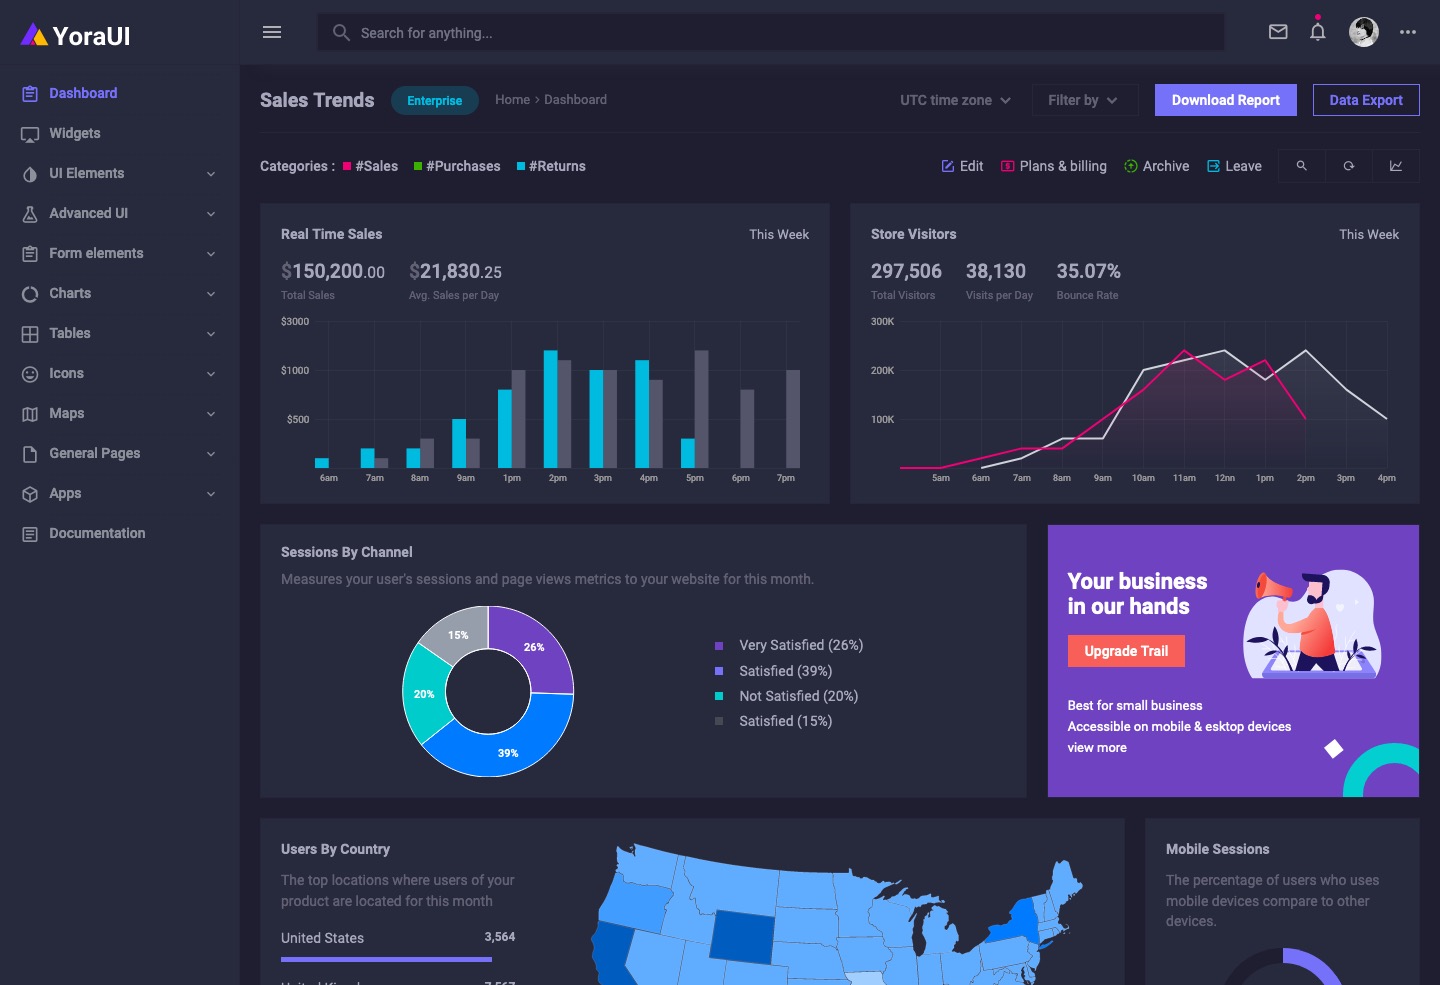Screen dimensions: 1440x985
Task: Click the #Sales pink category swatch
Action: pyautogui.click(x=347, y=166)
